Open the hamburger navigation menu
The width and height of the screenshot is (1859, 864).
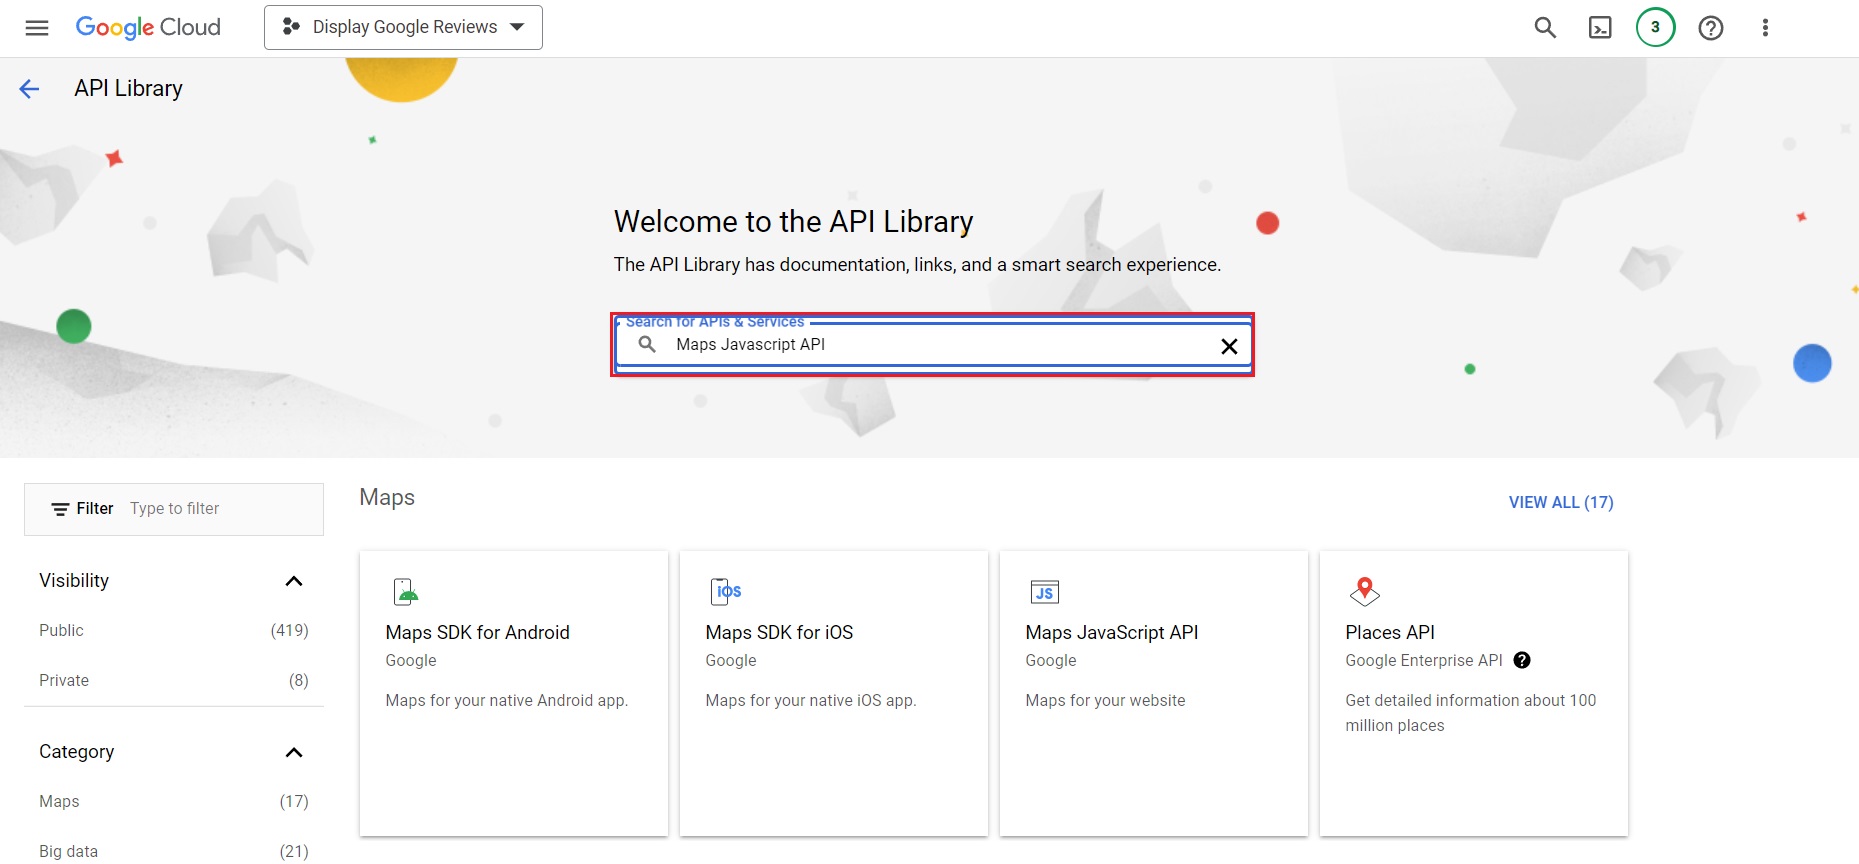pyautogui.click(x=37, y=28)
